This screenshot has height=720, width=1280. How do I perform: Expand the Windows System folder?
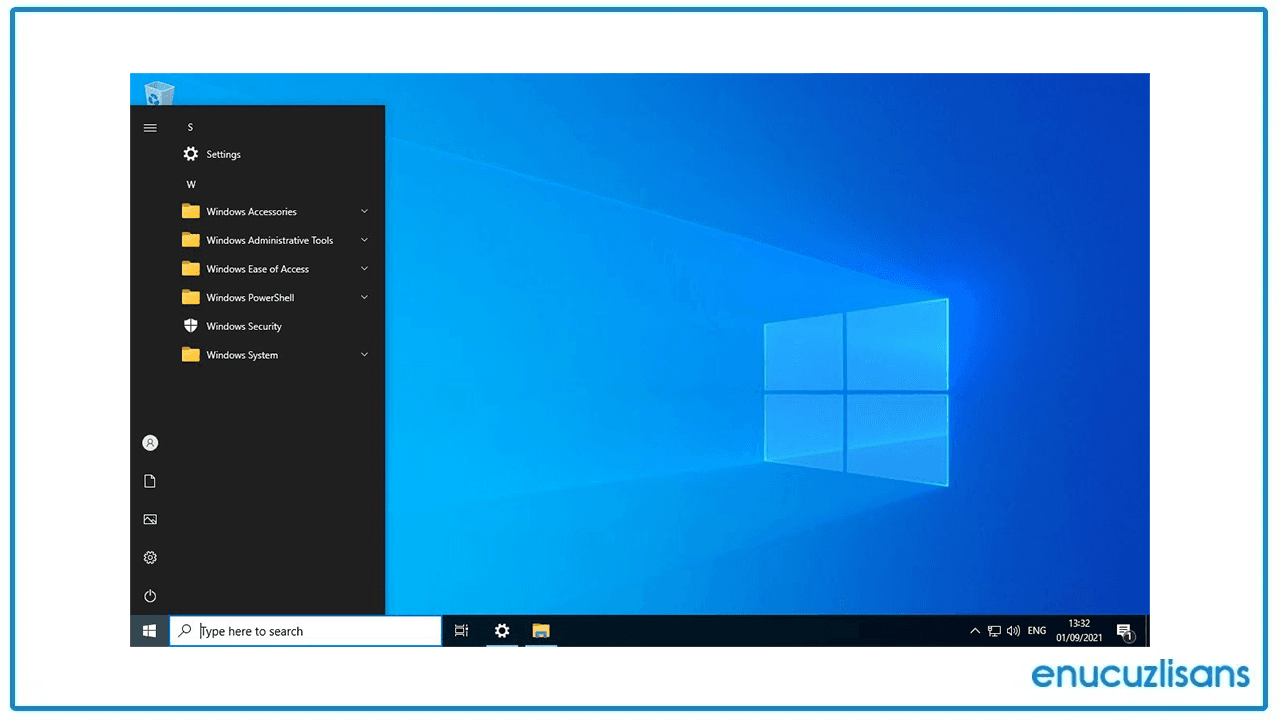277,355
